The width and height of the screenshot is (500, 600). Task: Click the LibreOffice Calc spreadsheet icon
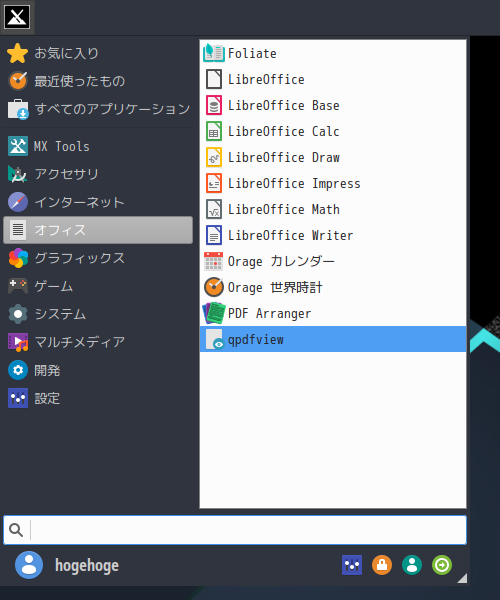pos(213,131)
